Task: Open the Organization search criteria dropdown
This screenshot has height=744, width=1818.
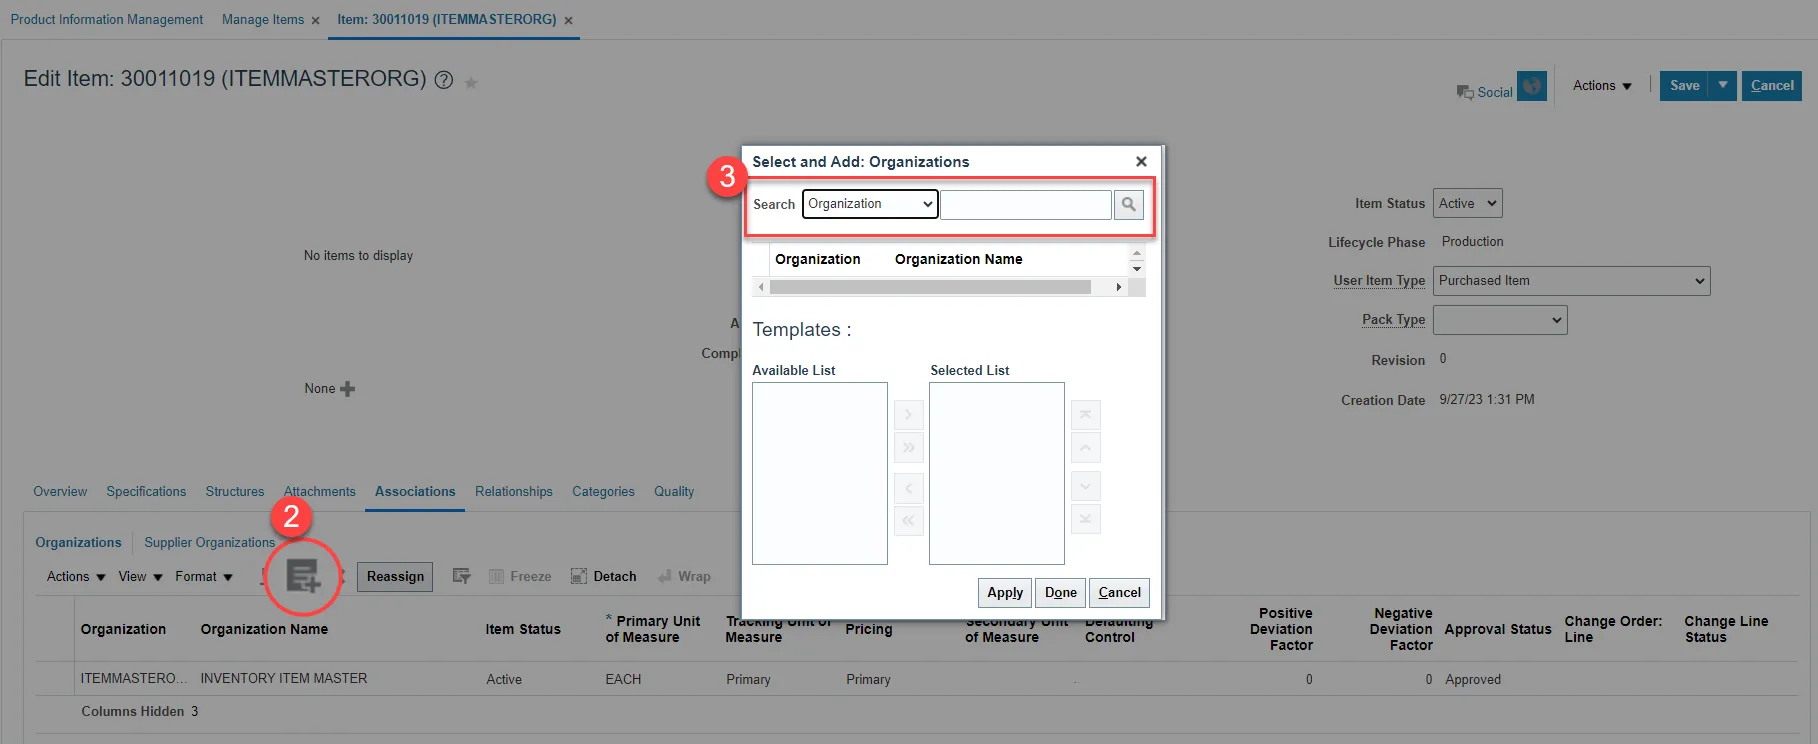Action: 869,204
